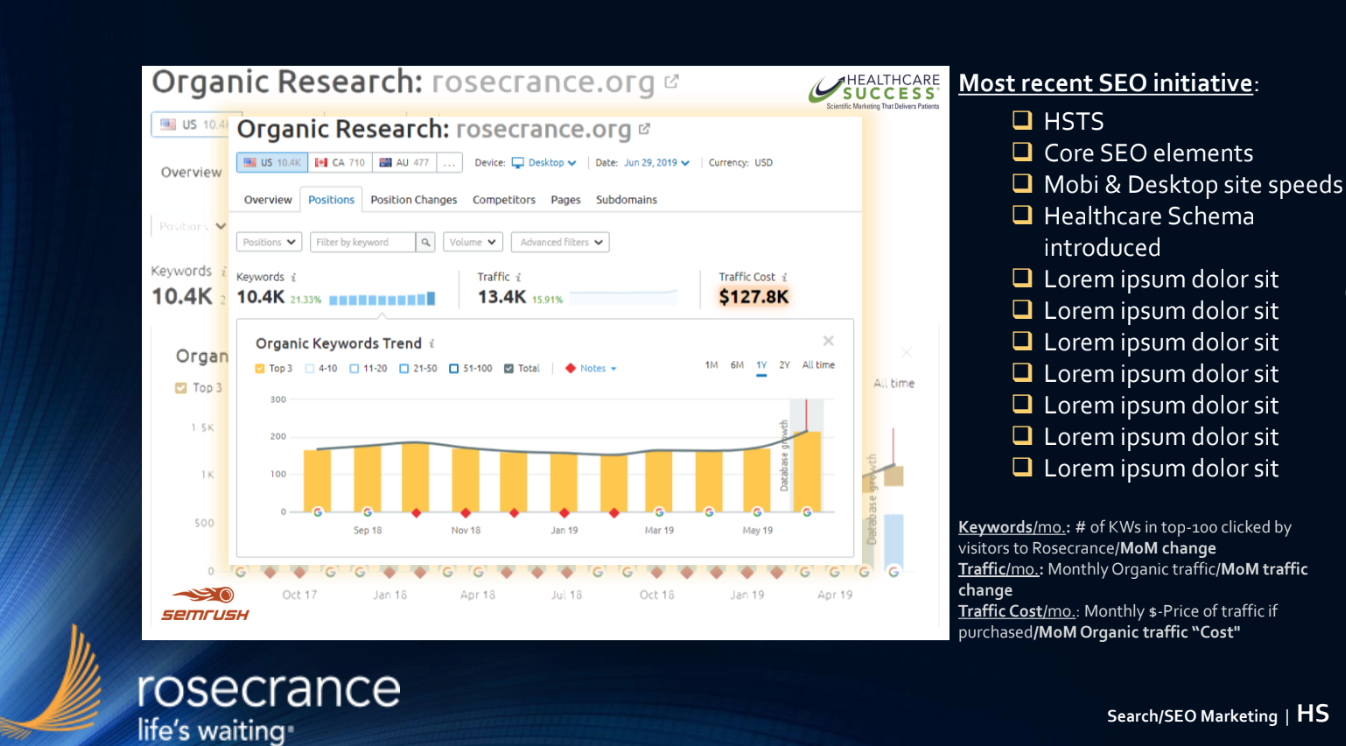Click info icon next to Traffic Cost label
Screen dimensions: 1346x746
click(x=785, y=277)
